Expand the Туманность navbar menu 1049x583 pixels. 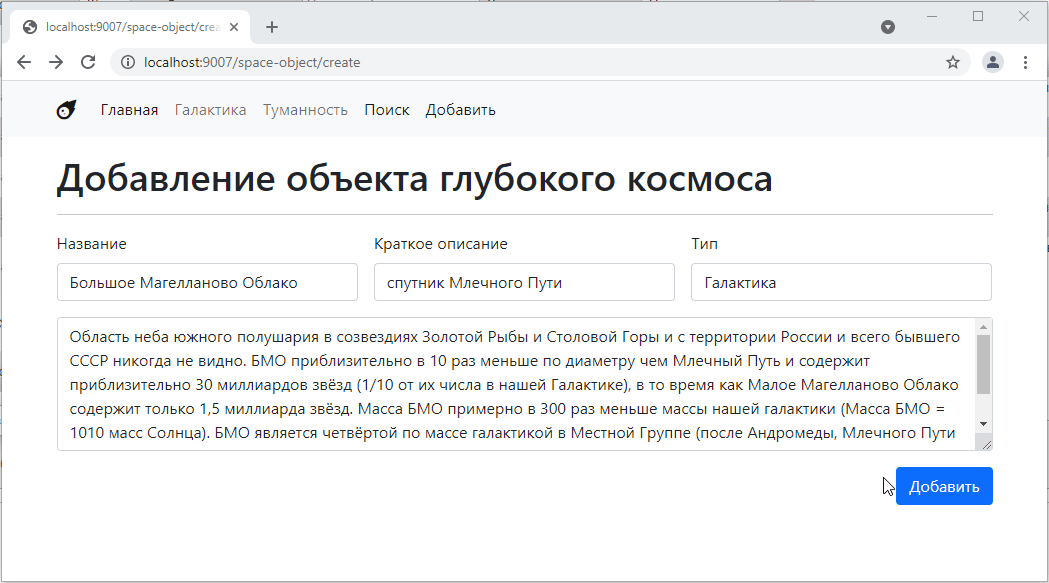[x=305, y=110]
